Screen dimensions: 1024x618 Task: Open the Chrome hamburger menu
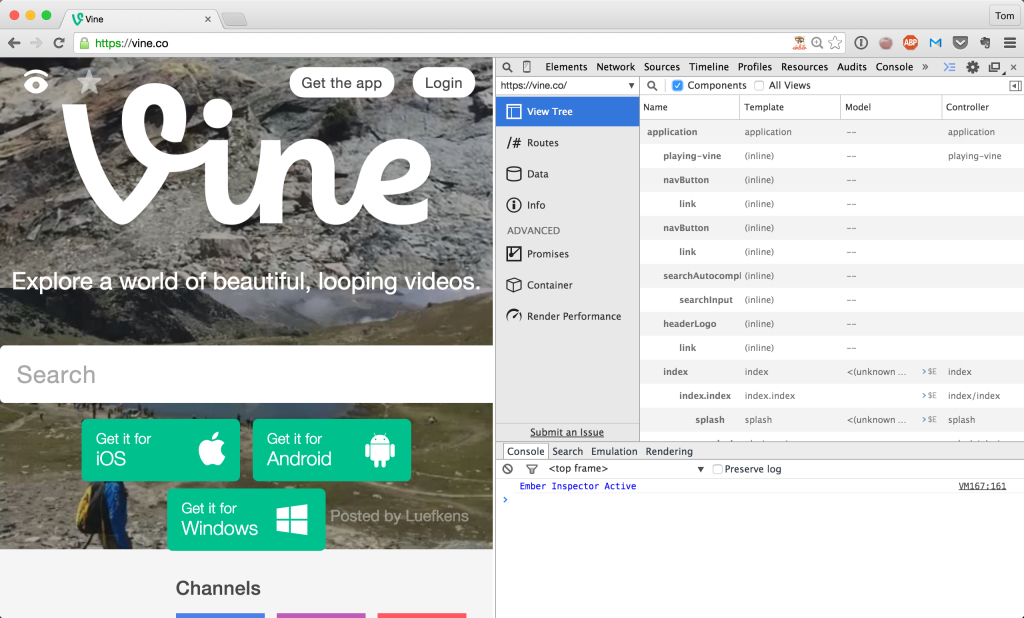pyautogui.click(x=1010, y=43)
